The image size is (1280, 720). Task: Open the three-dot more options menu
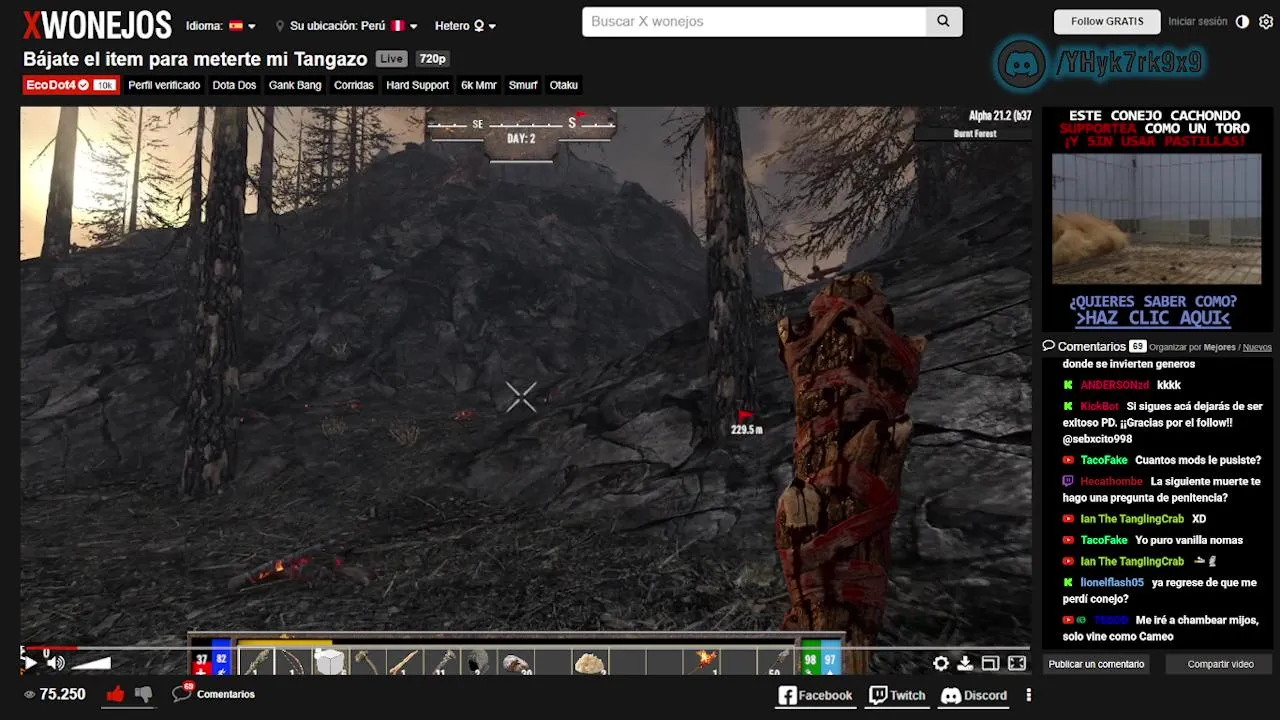1028,695
